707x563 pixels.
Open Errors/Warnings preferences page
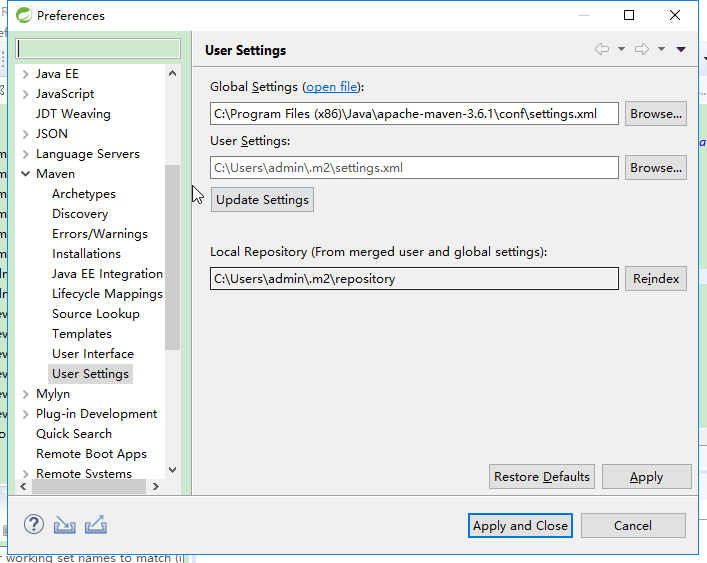pyautogui.click(x=100, y=234)
